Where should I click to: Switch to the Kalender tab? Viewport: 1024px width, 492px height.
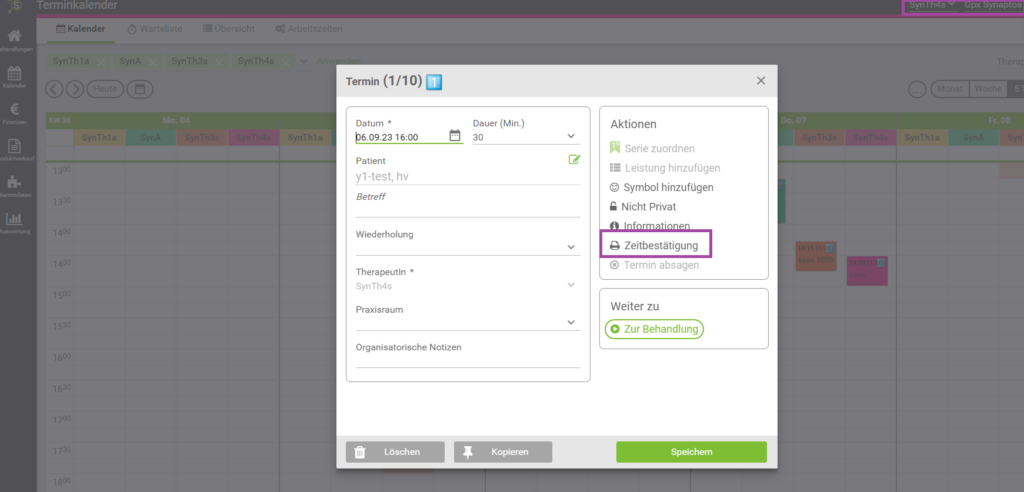(81, 29)
